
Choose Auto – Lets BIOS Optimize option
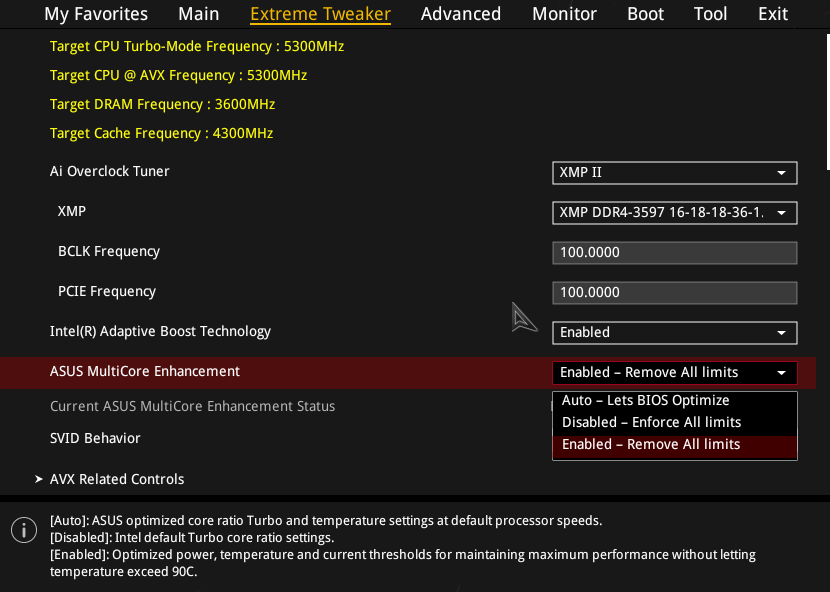674,400
